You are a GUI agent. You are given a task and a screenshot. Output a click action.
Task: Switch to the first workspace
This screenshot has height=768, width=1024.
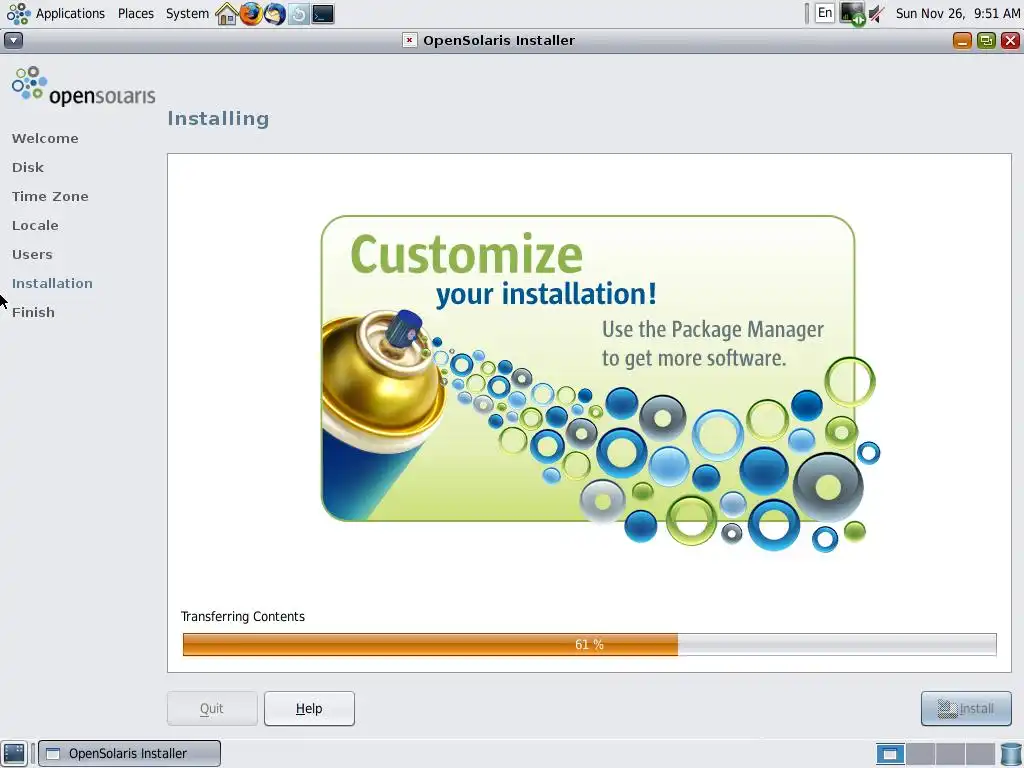coord(890,754)
